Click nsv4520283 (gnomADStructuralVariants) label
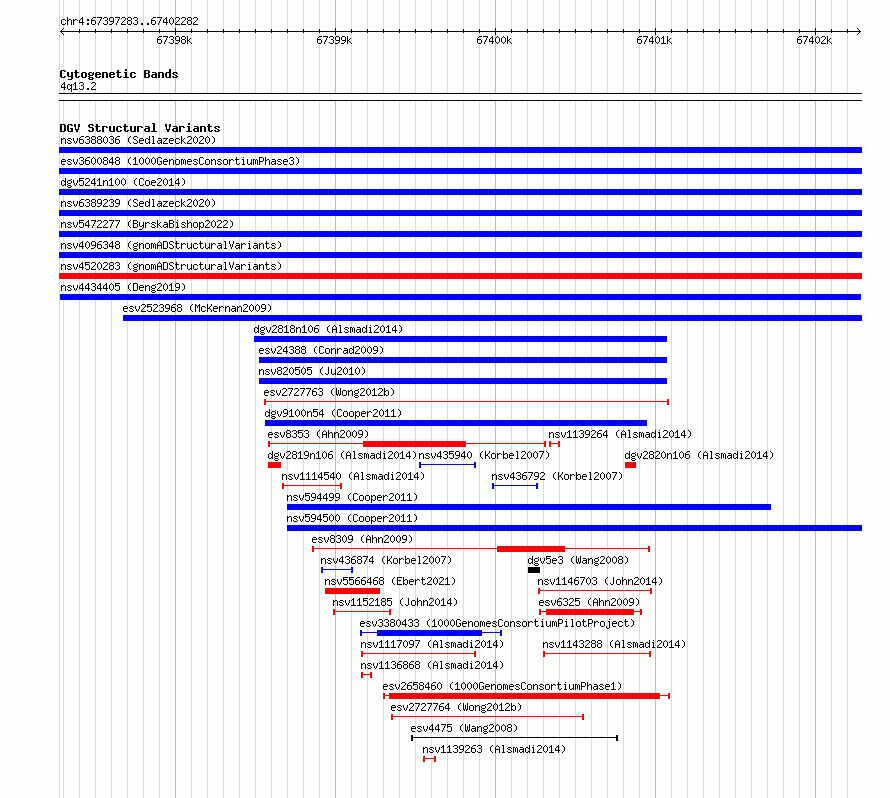Viewport: 890px width, 798px height. pyautogui.click(x=171, y=266)
